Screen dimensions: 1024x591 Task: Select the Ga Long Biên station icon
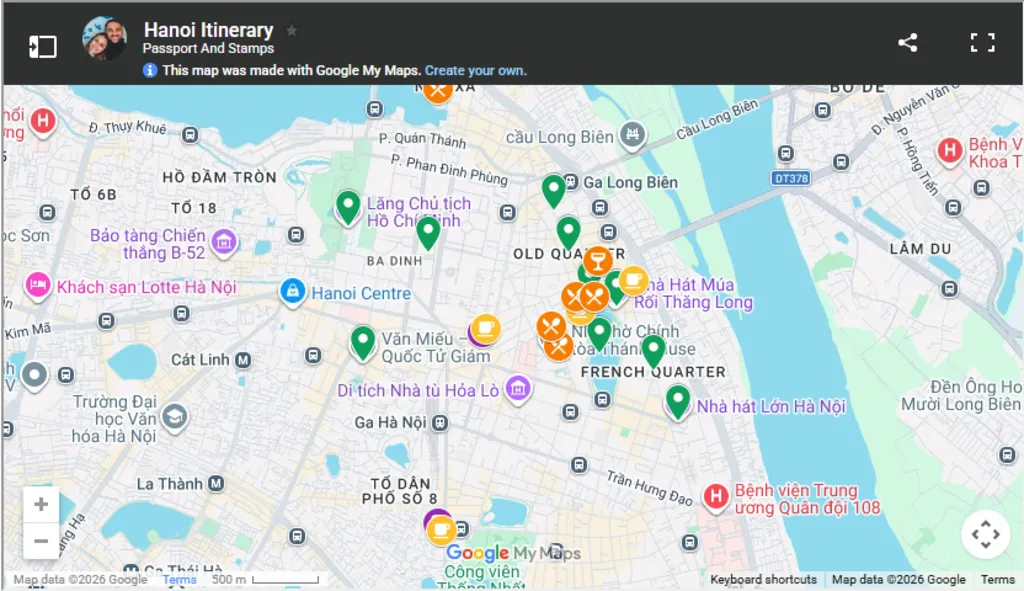coord(571,182)
